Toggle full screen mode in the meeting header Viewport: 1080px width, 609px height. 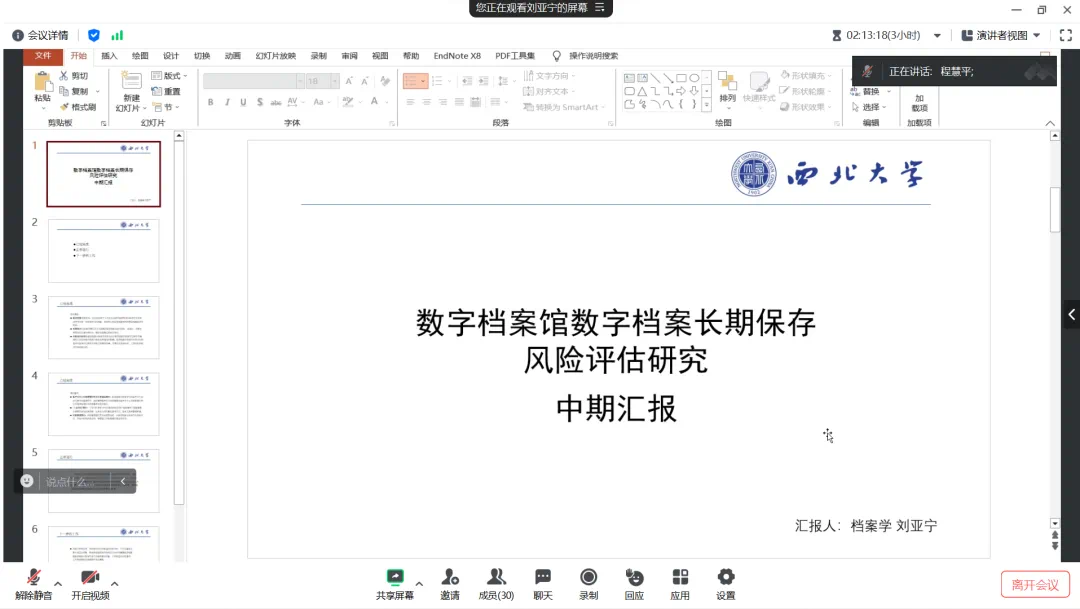1065,35
